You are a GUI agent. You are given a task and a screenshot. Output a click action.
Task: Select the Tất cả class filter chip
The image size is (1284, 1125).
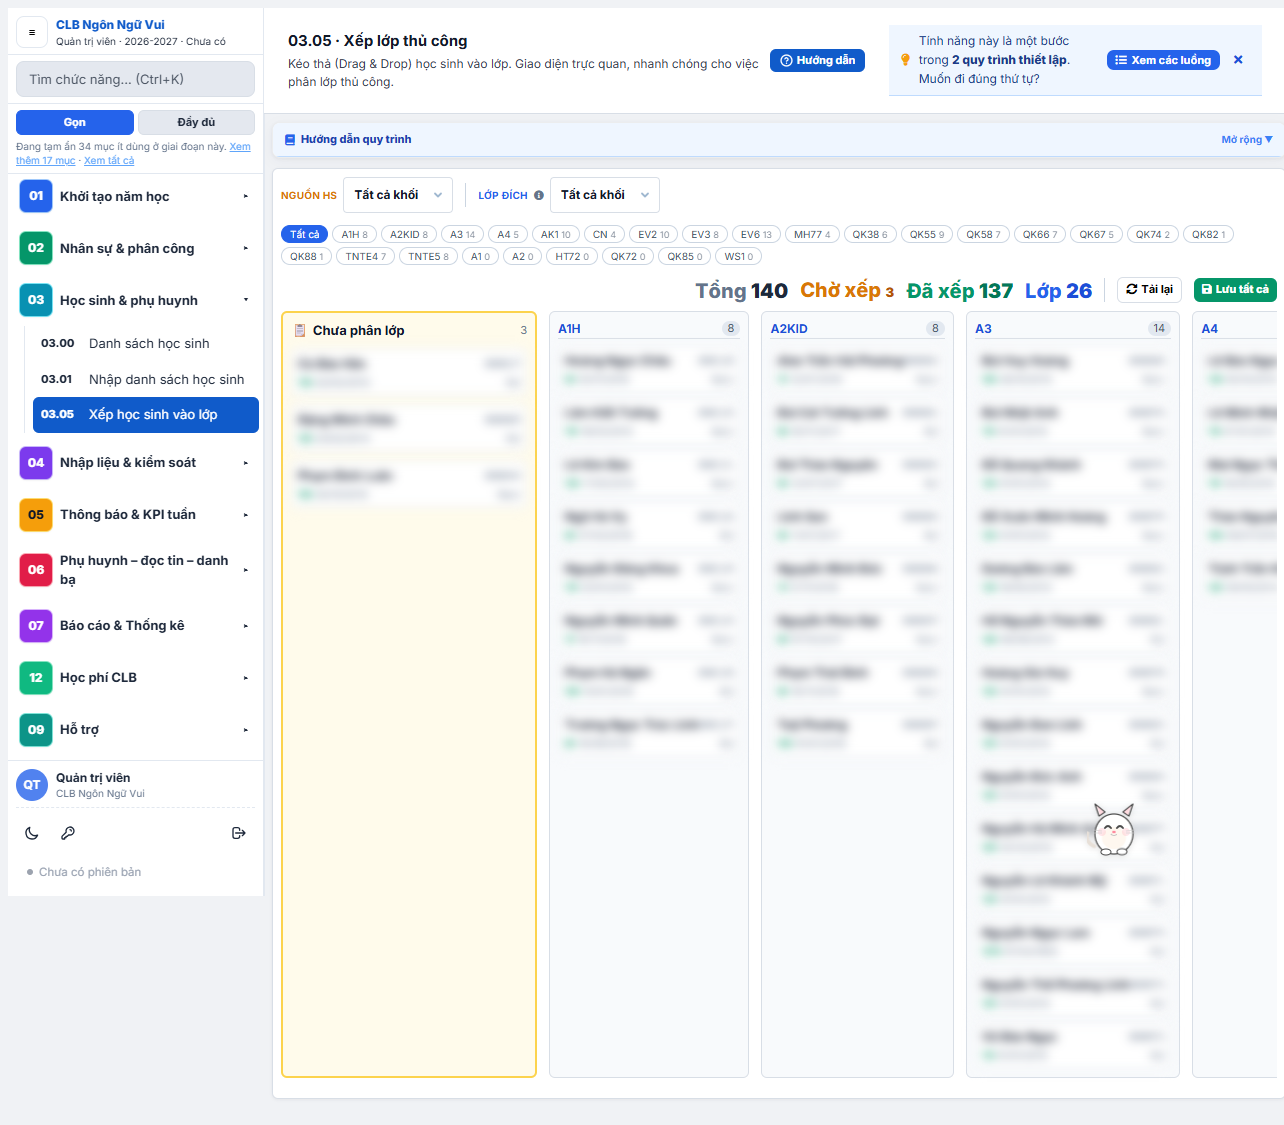(304, 234)
